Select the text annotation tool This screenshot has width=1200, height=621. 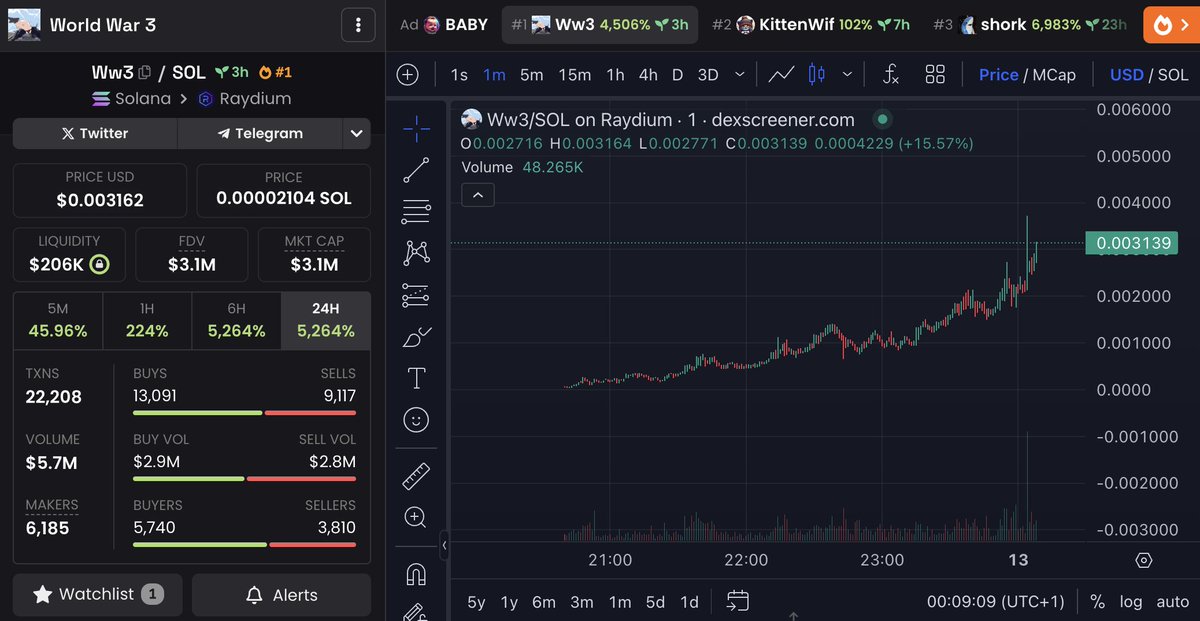coord(416,378)
